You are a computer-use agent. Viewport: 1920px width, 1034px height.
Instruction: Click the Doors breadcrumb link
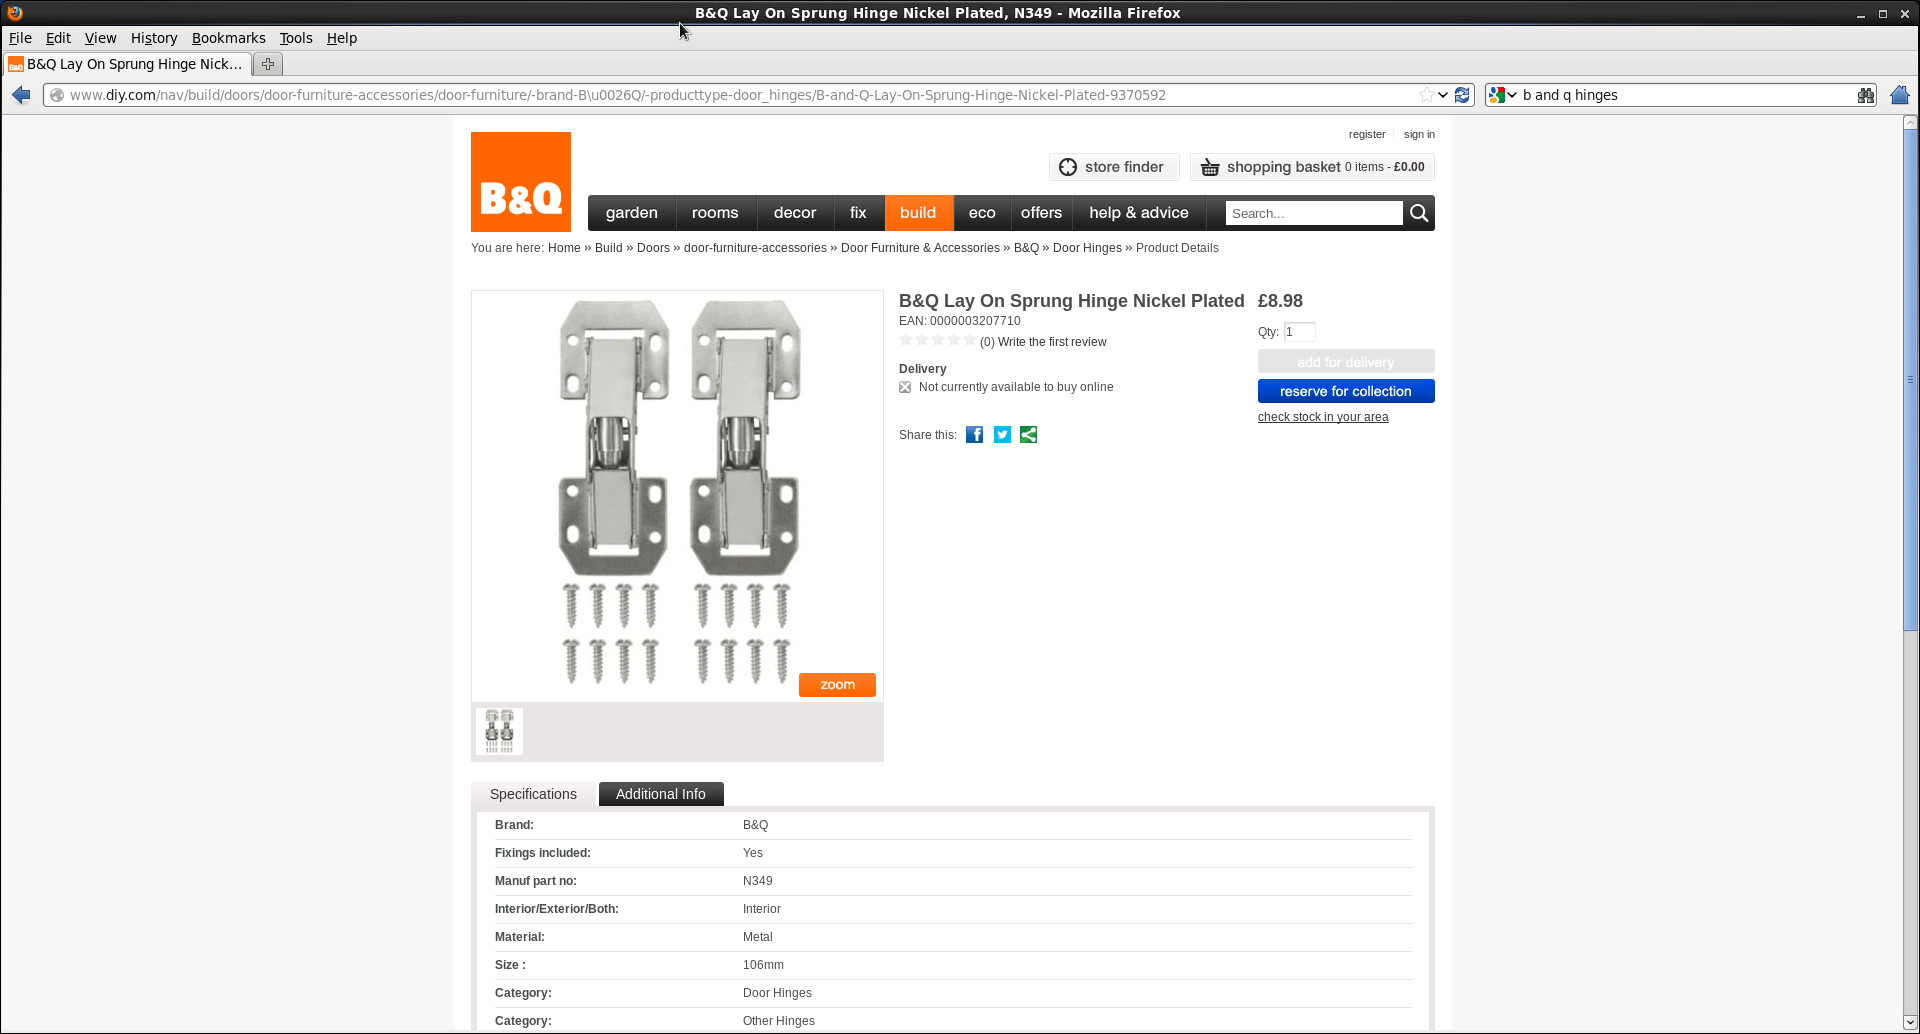coord(653,248)
